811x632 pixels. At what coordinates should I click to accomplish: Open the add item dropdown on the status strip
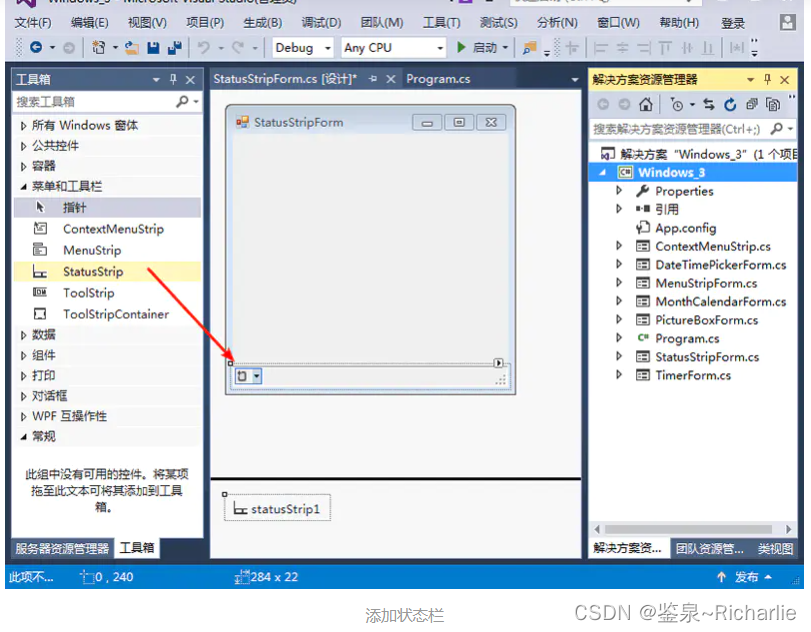pyautogui.click(x=257, y=376)
